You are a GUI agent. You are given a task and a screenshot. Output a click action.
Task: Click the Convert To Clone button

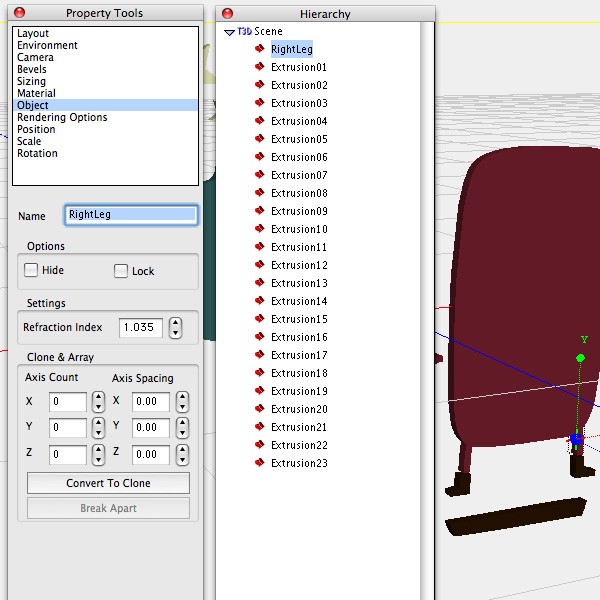click(108, 483)
